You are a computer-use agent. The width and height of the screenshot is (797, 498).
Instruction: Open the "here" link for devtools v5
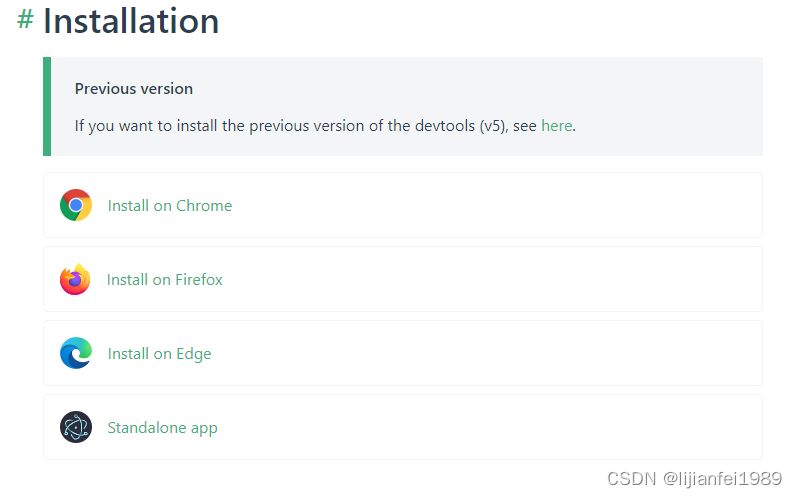(x=556, y=126)
